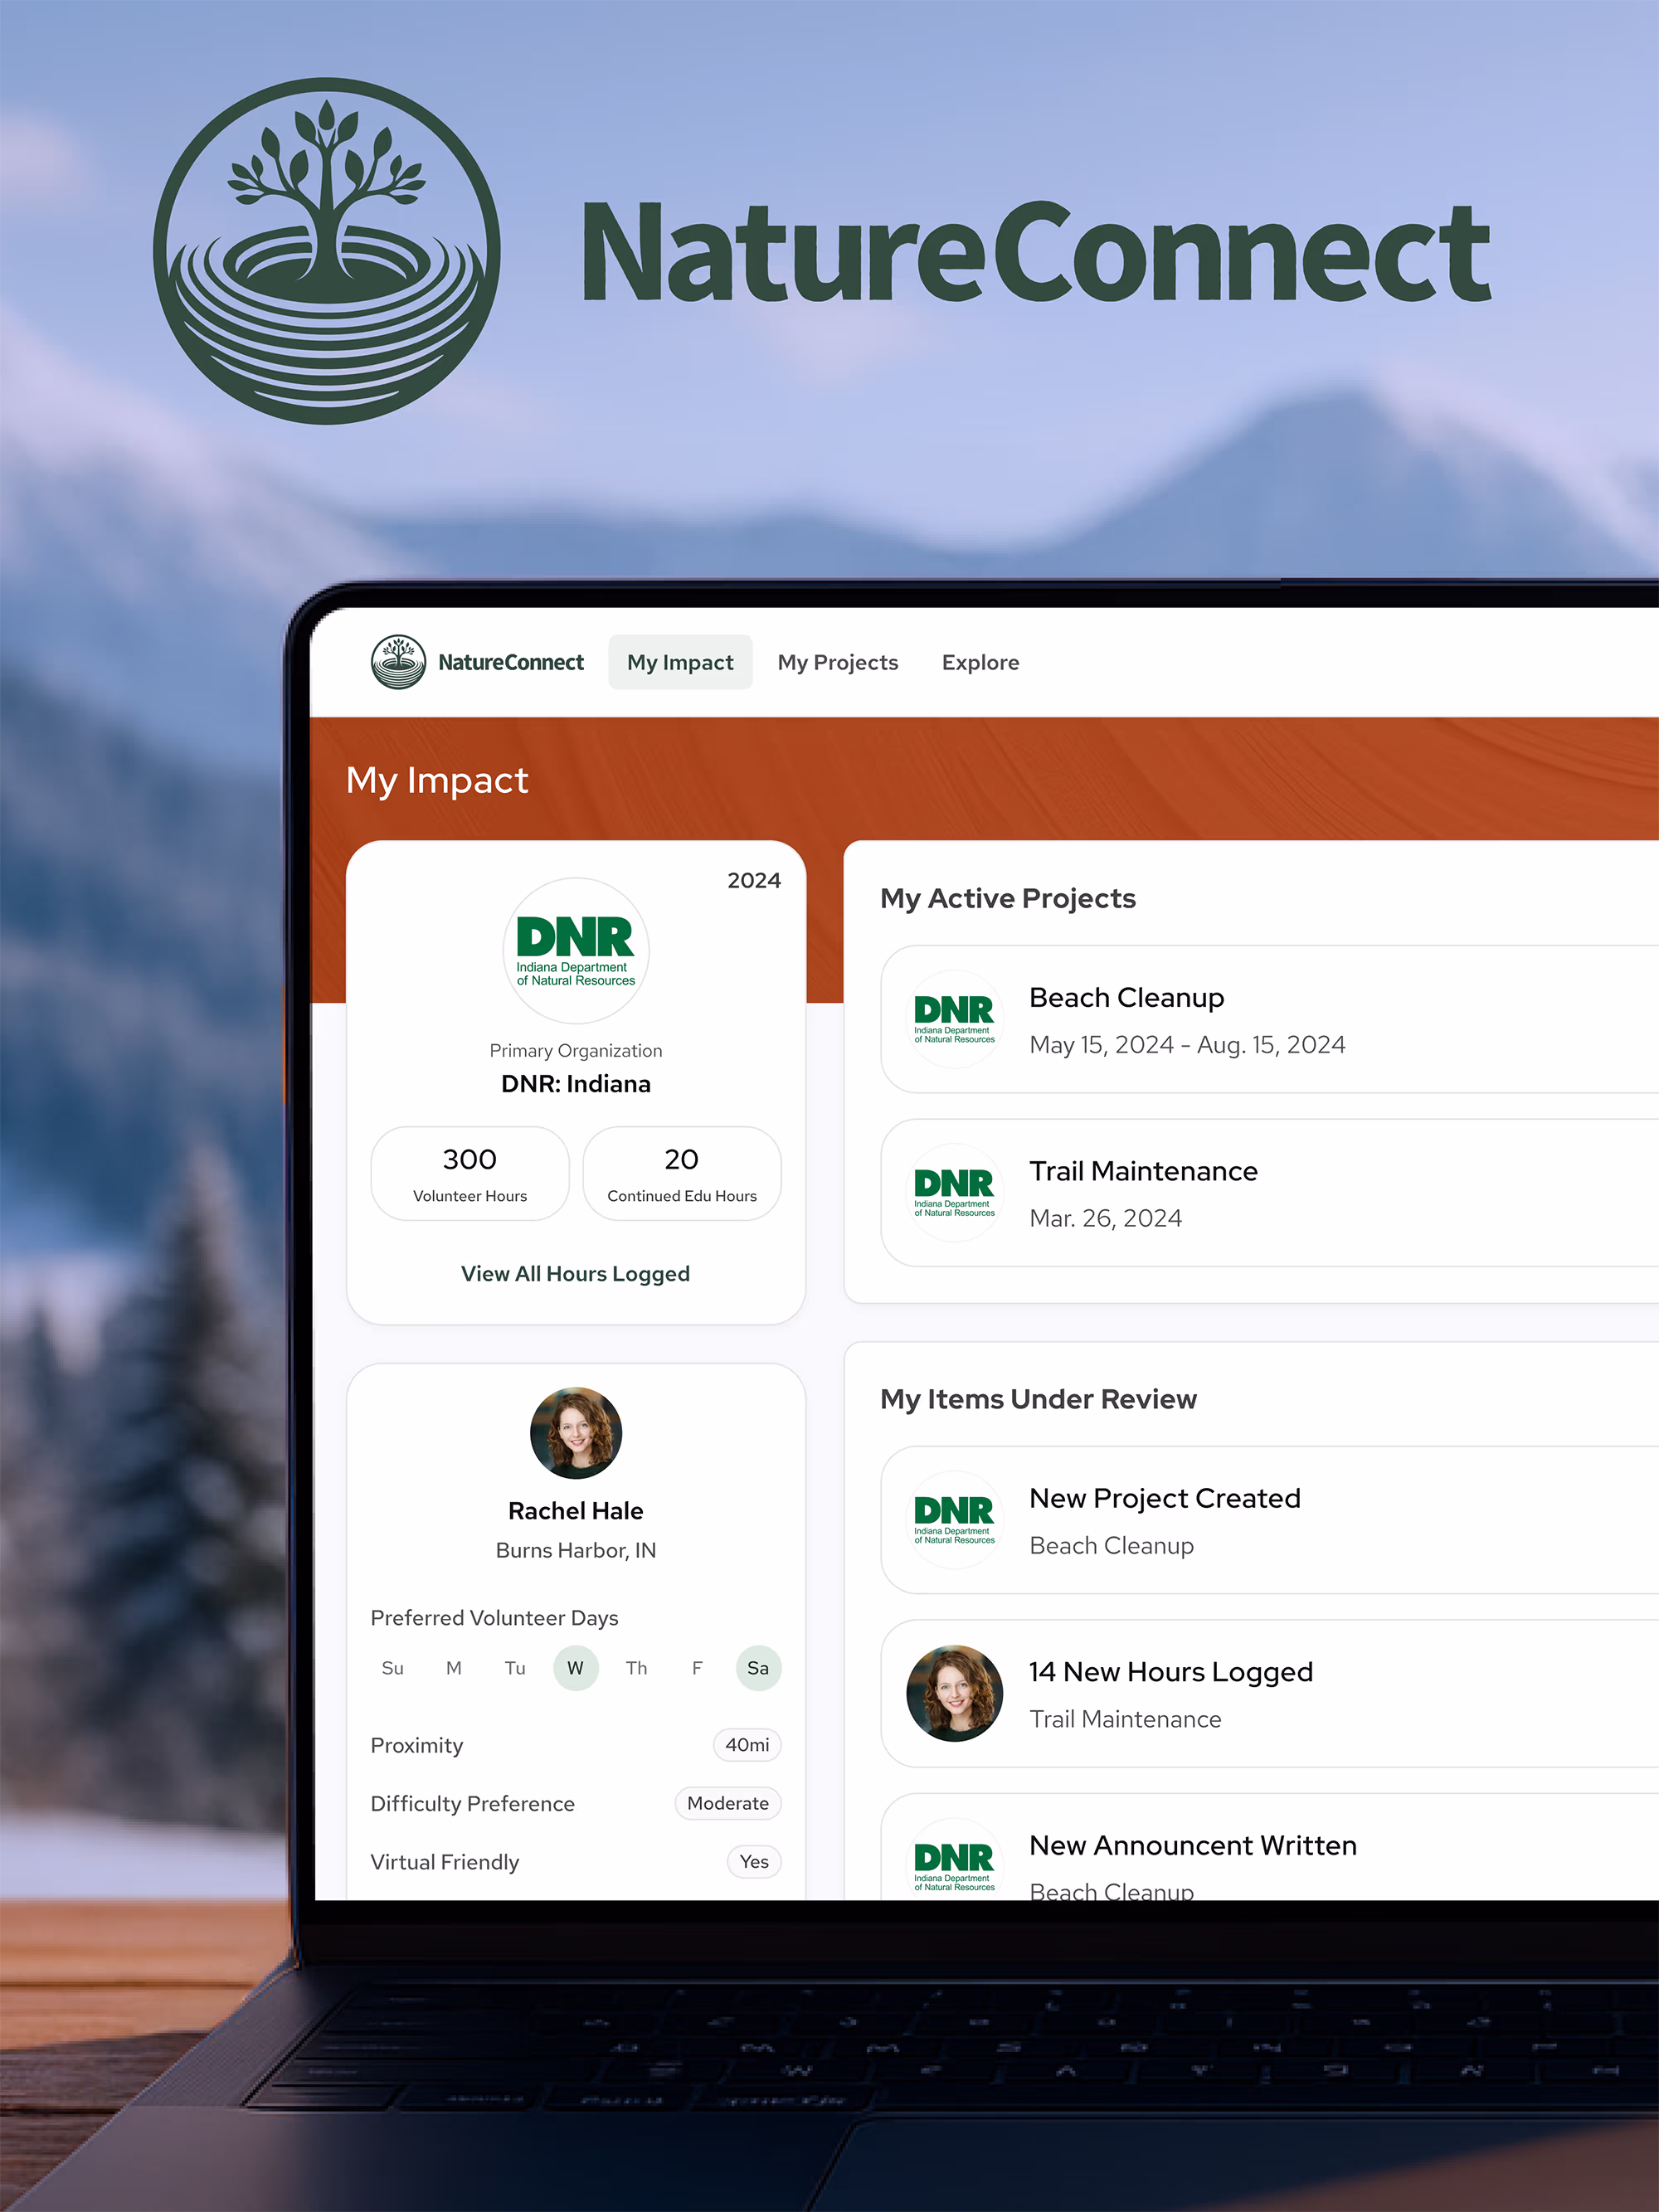Click the My Impact page heading
Screen dimensions: 1659x2212
(437, 780)
